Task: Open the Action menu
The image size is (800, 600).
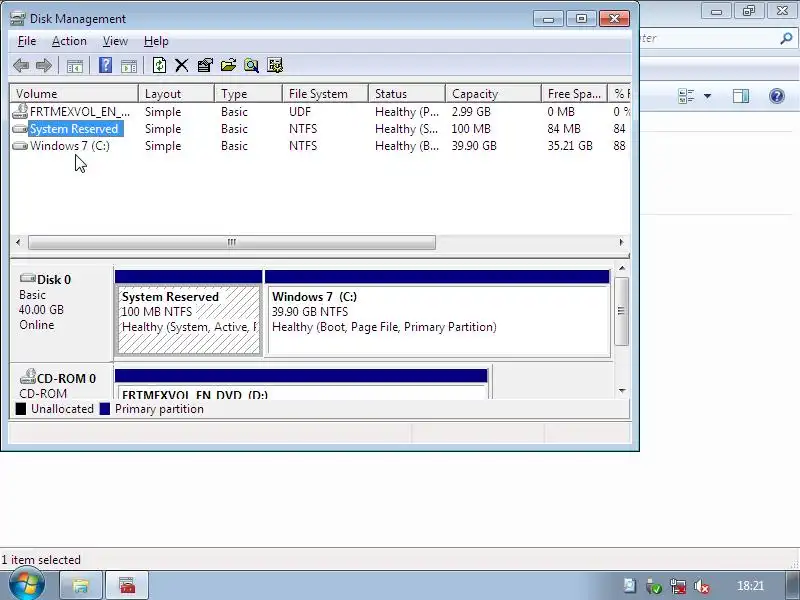Action: tap(69, 41)
